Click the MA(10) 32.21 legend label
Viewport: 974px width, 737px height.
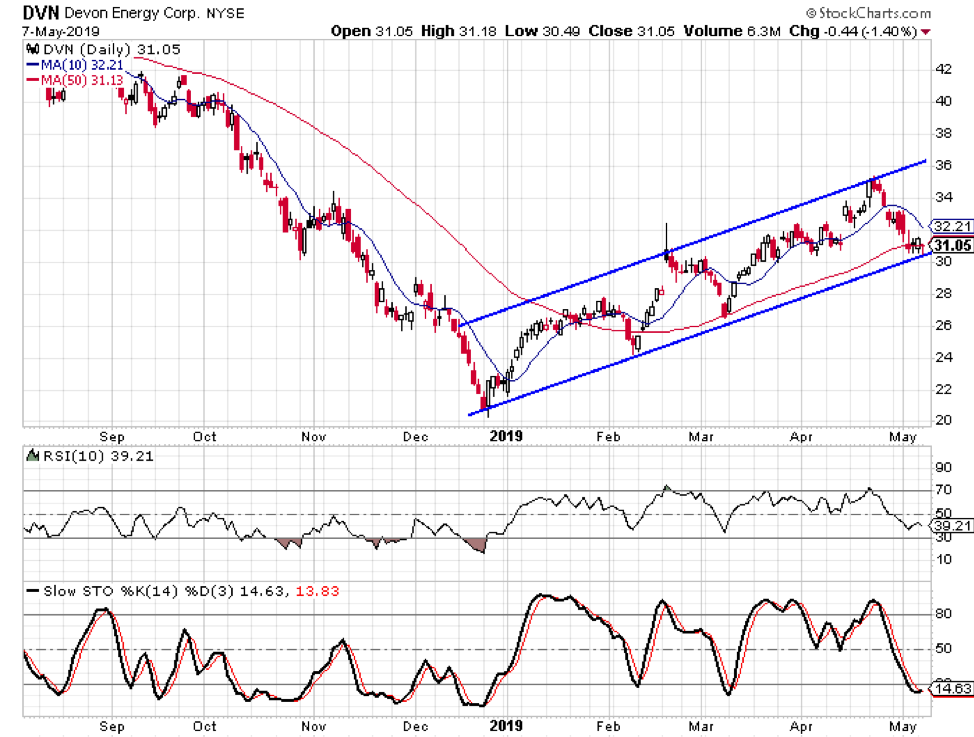point(82,65)
